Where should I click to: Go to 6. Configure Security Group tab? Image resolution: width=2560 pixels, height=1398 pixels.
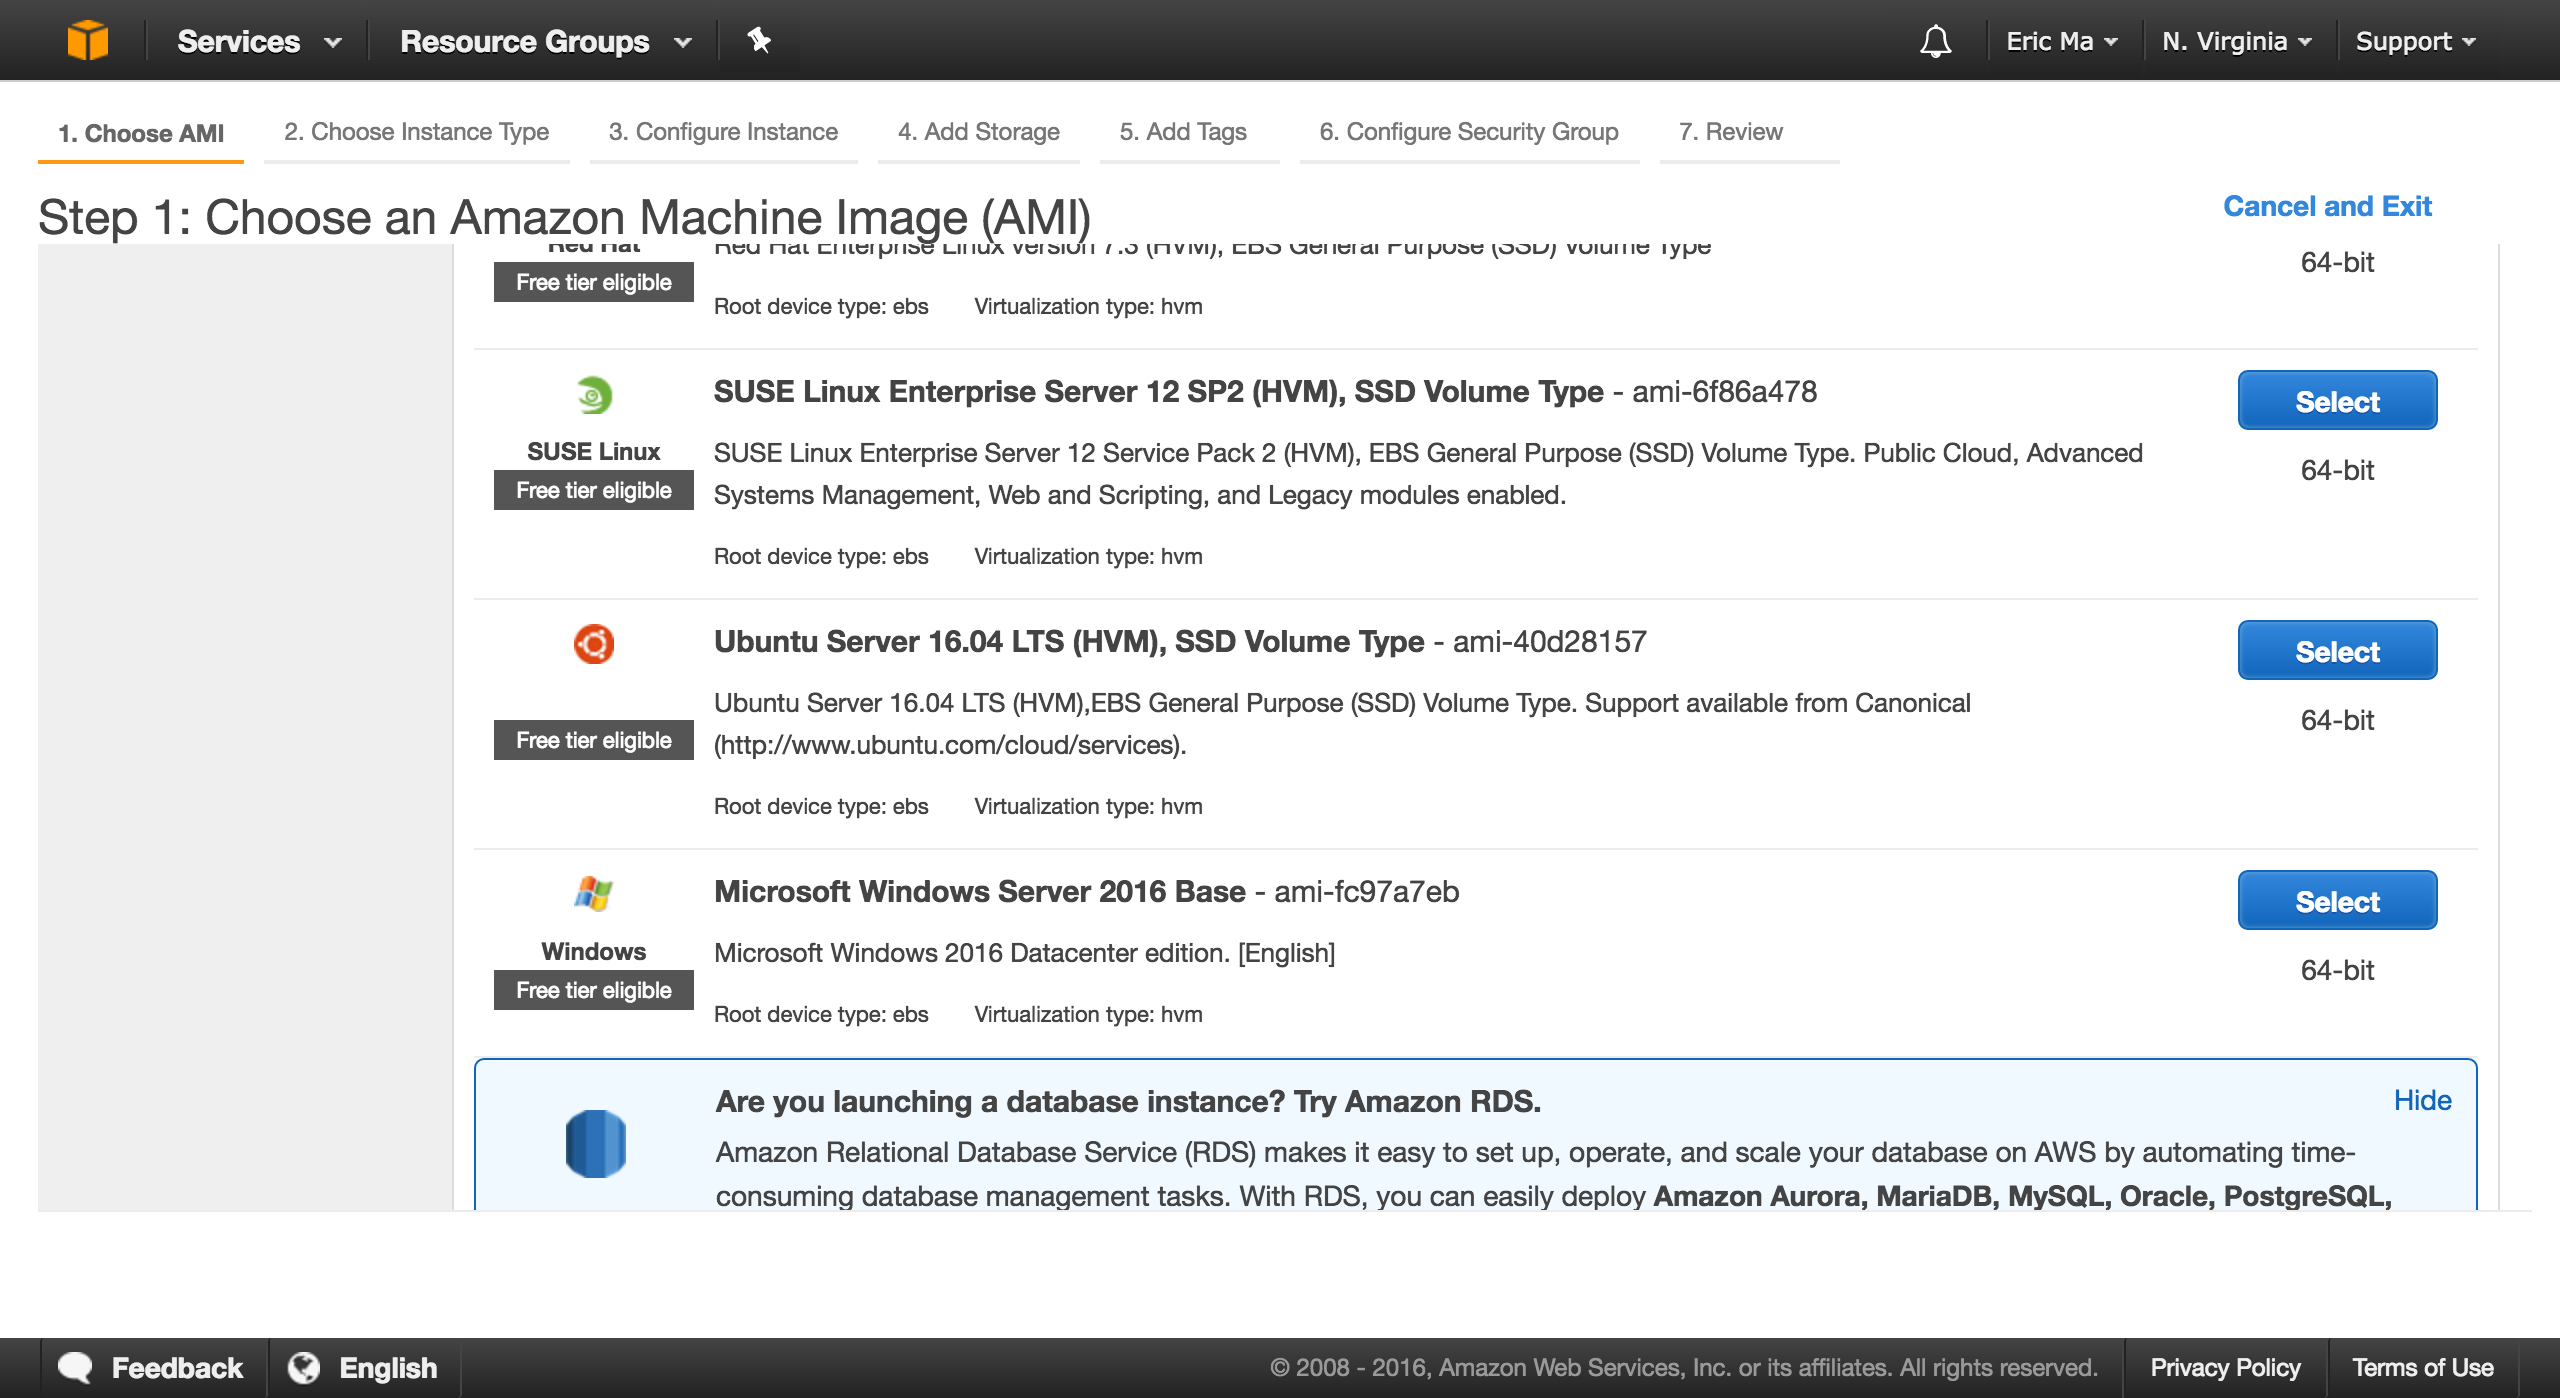coord(1469,132)
